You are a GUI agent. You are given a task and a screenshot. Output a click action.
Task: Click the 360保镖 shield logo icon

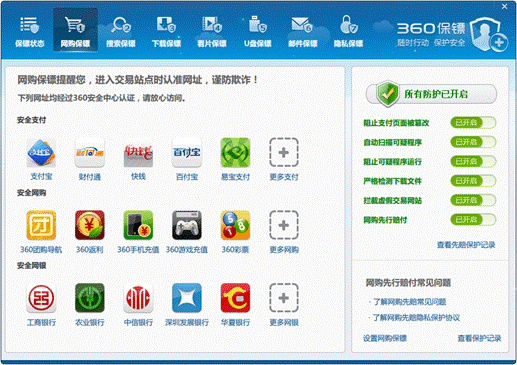point(488,35)
